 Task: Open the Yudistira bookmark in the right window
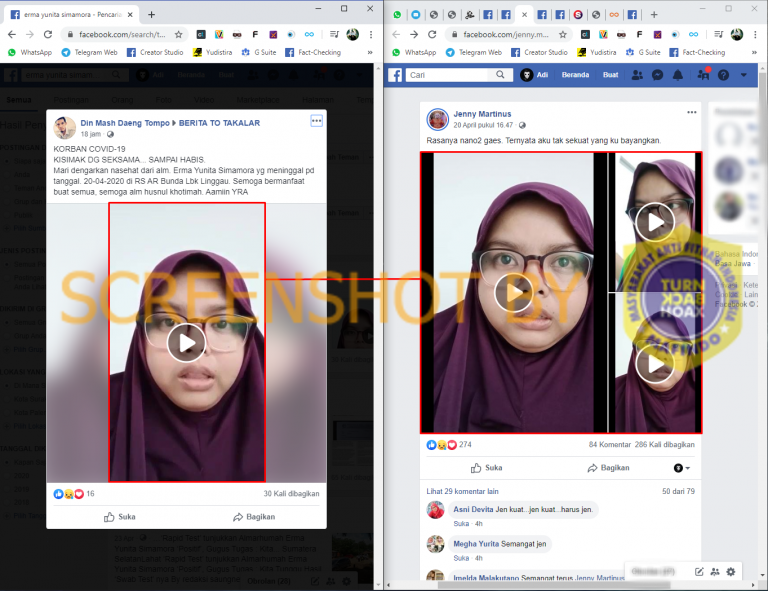597,52
